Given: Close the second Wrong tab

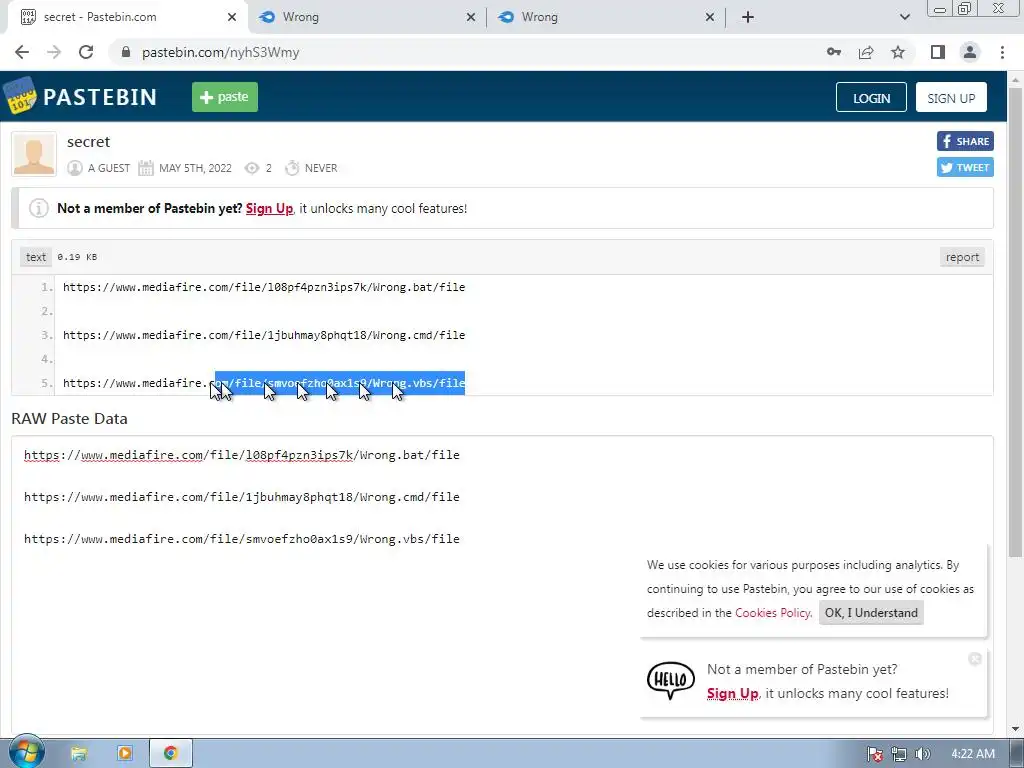Looking at the screenshot, I should click(710, 17).
